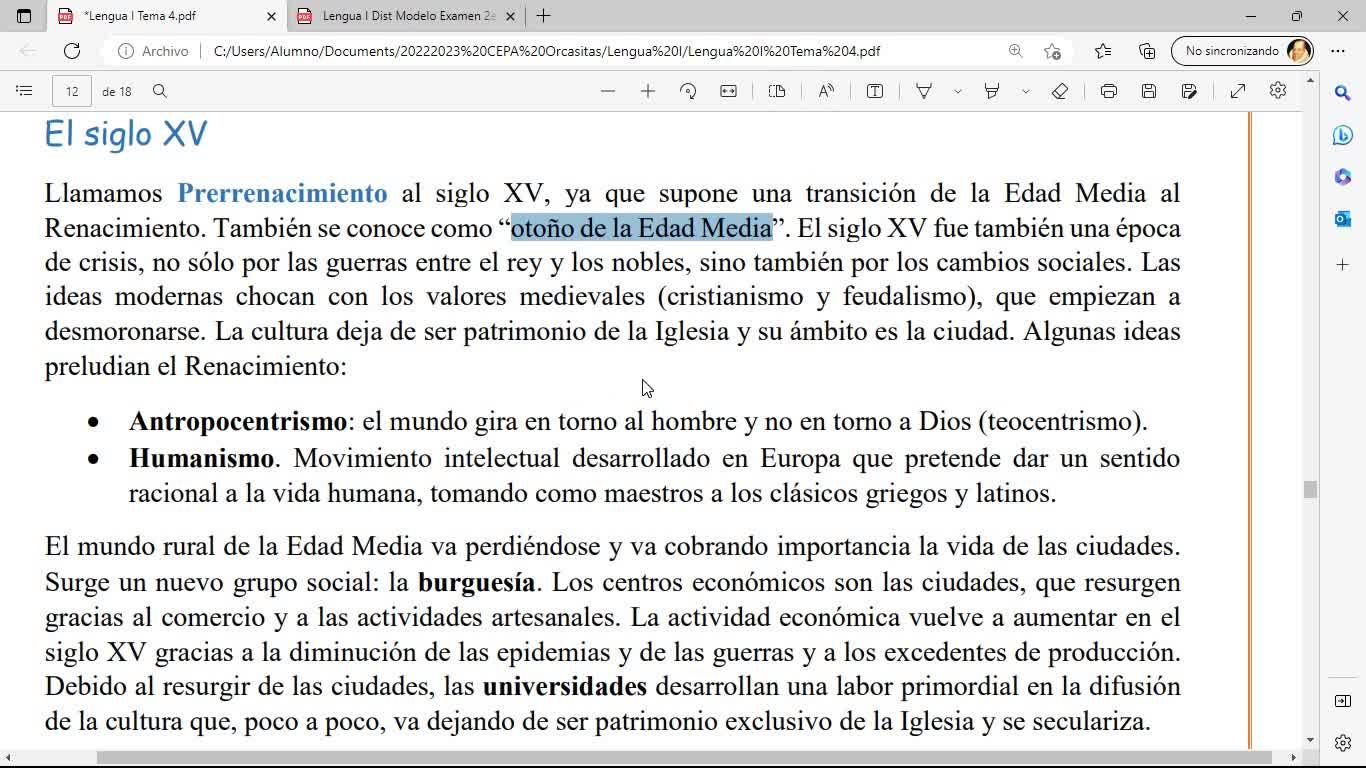This screenshot has width=1366, height=768.
Task: Open PDF toolbar settings gear
Action: pyautogui.click(x=1278, y=91)
